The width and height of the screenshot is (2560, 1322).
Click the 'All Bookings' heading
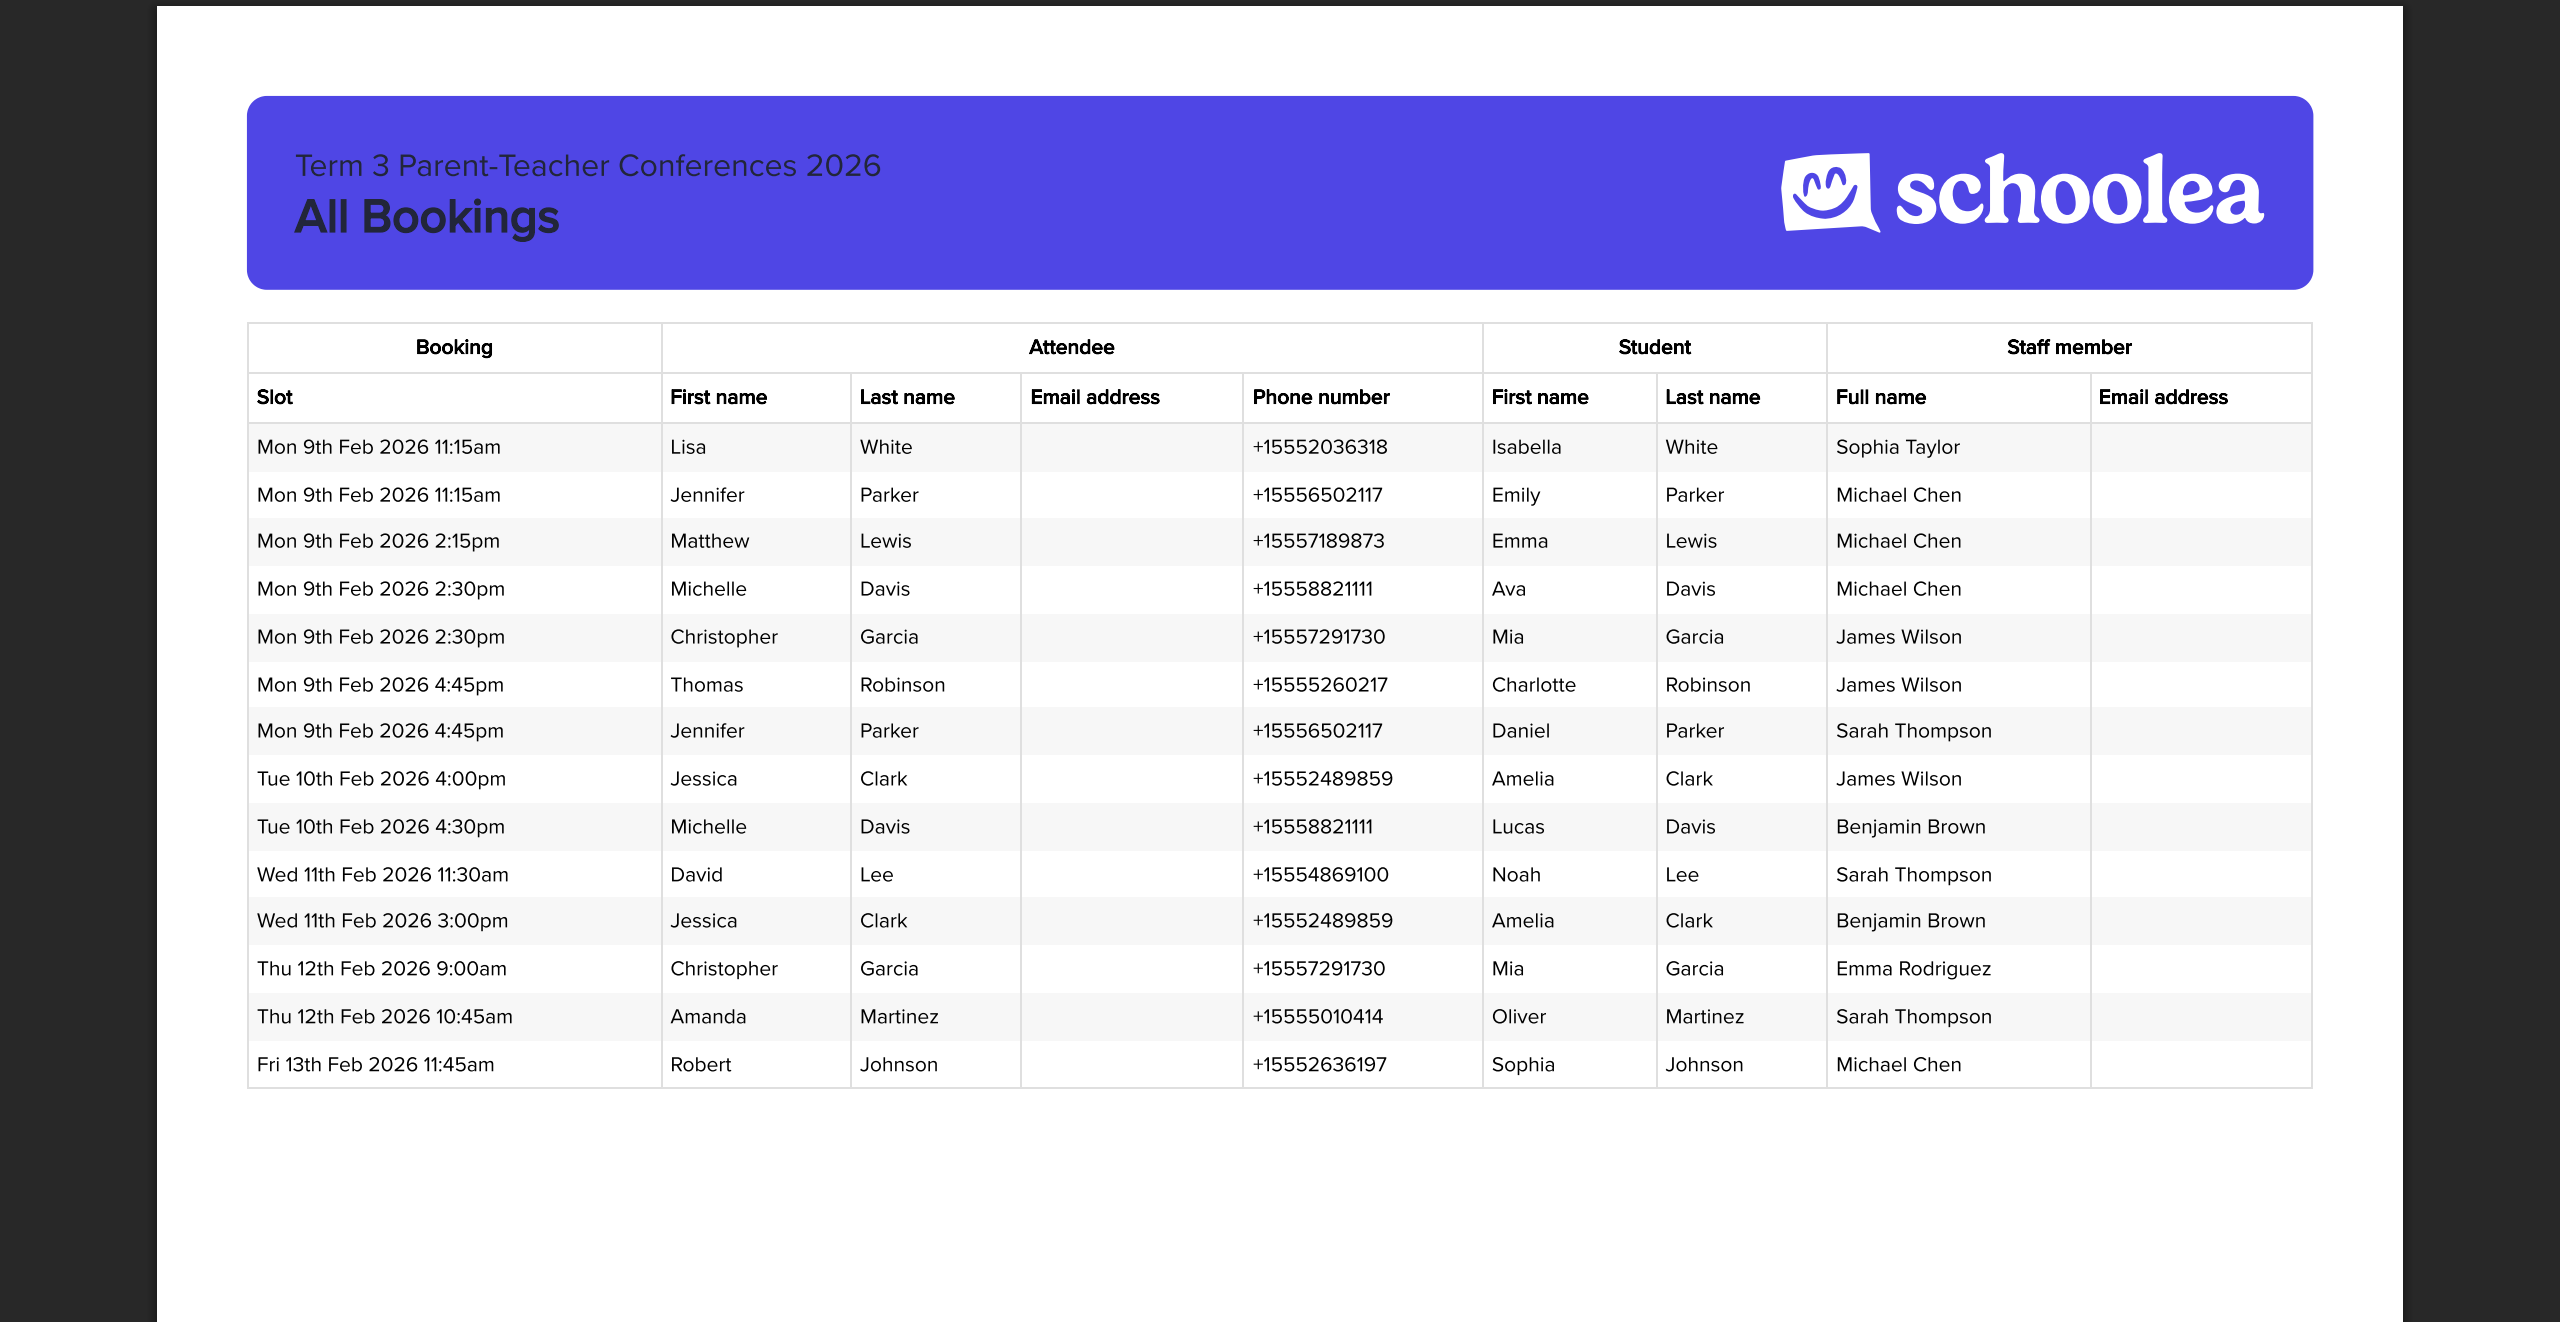[426, 218]
